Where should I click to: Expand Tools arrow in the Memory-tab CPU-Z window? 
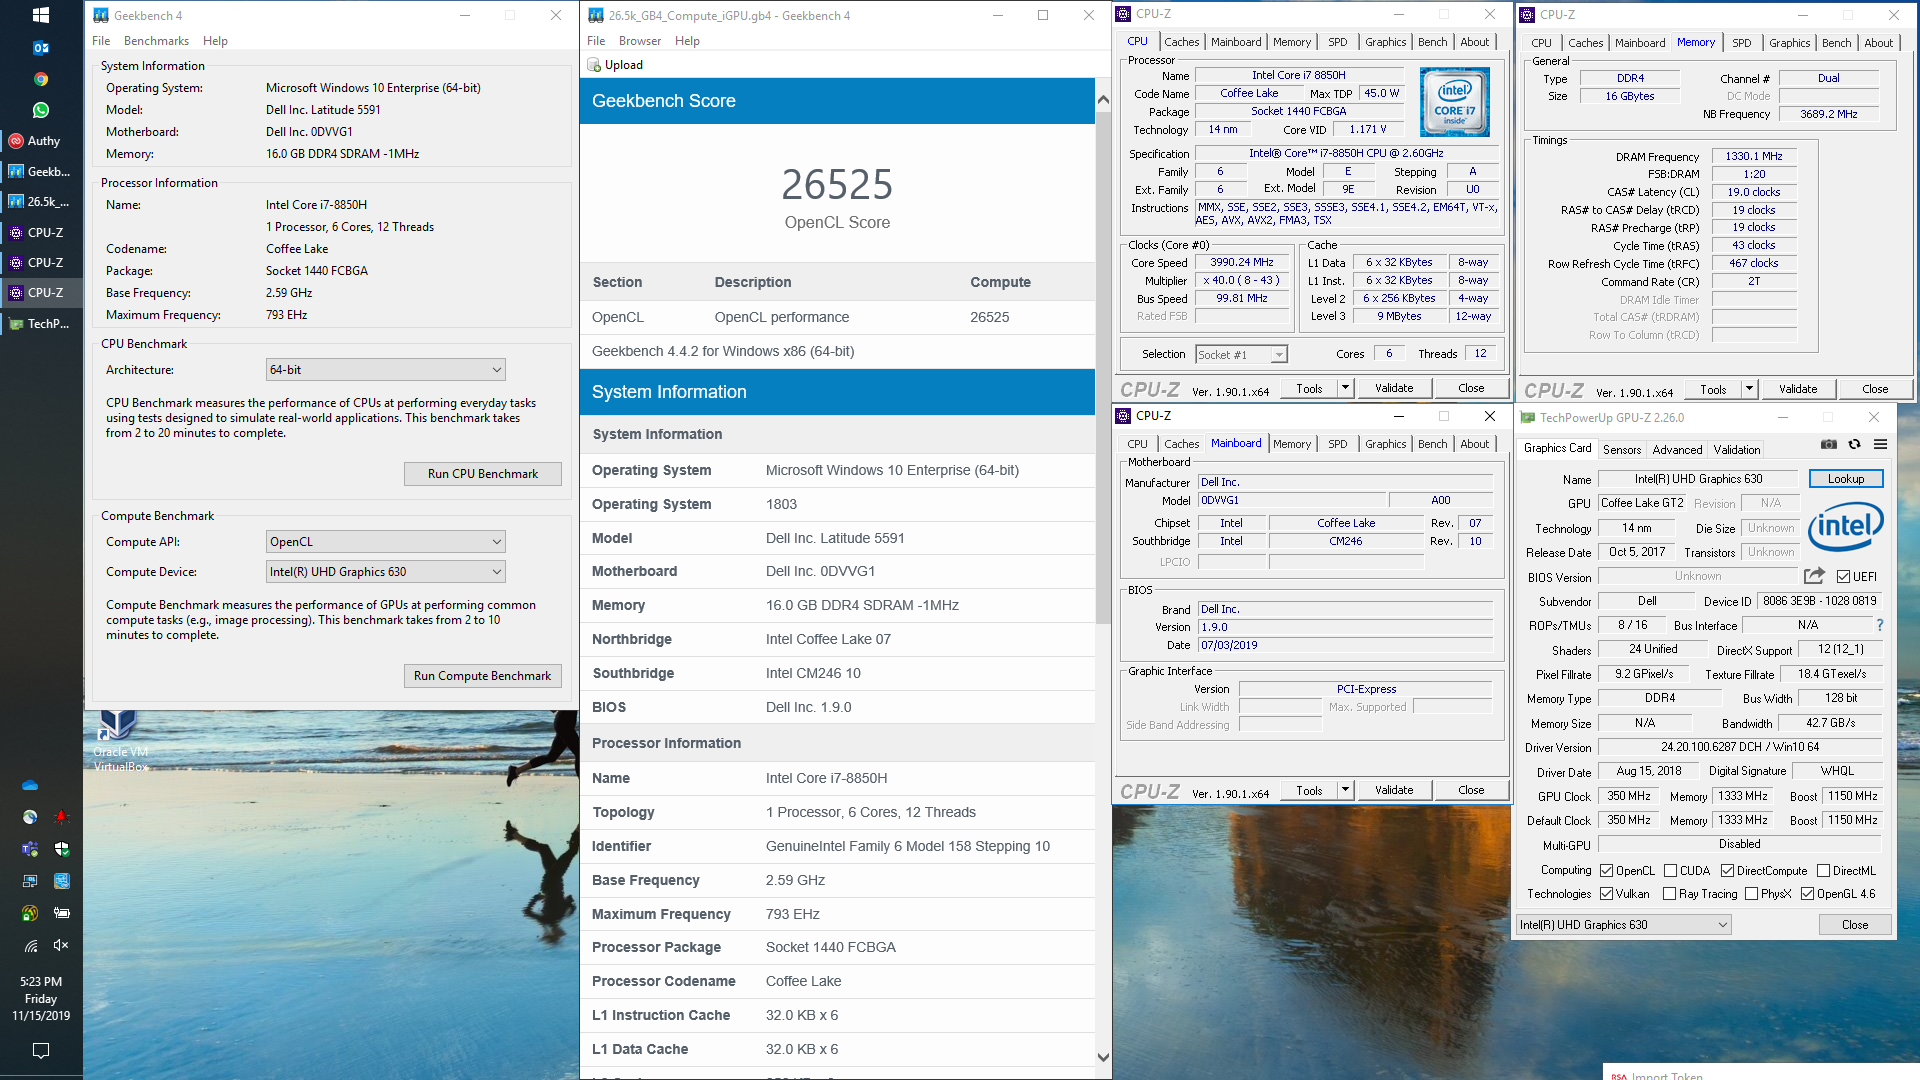(1750, 389)
